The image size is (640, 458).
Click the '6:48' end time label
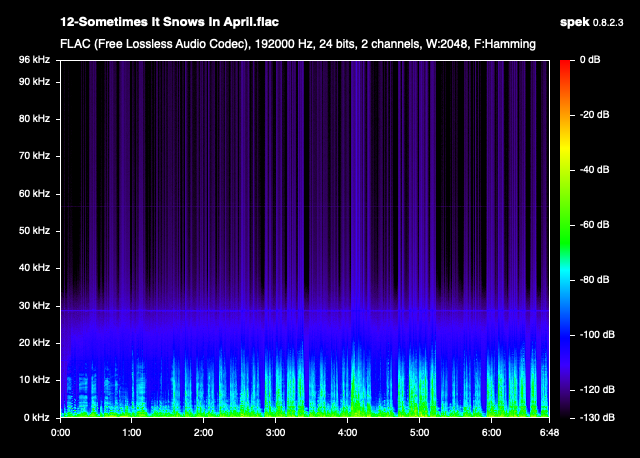coord(549,433)
